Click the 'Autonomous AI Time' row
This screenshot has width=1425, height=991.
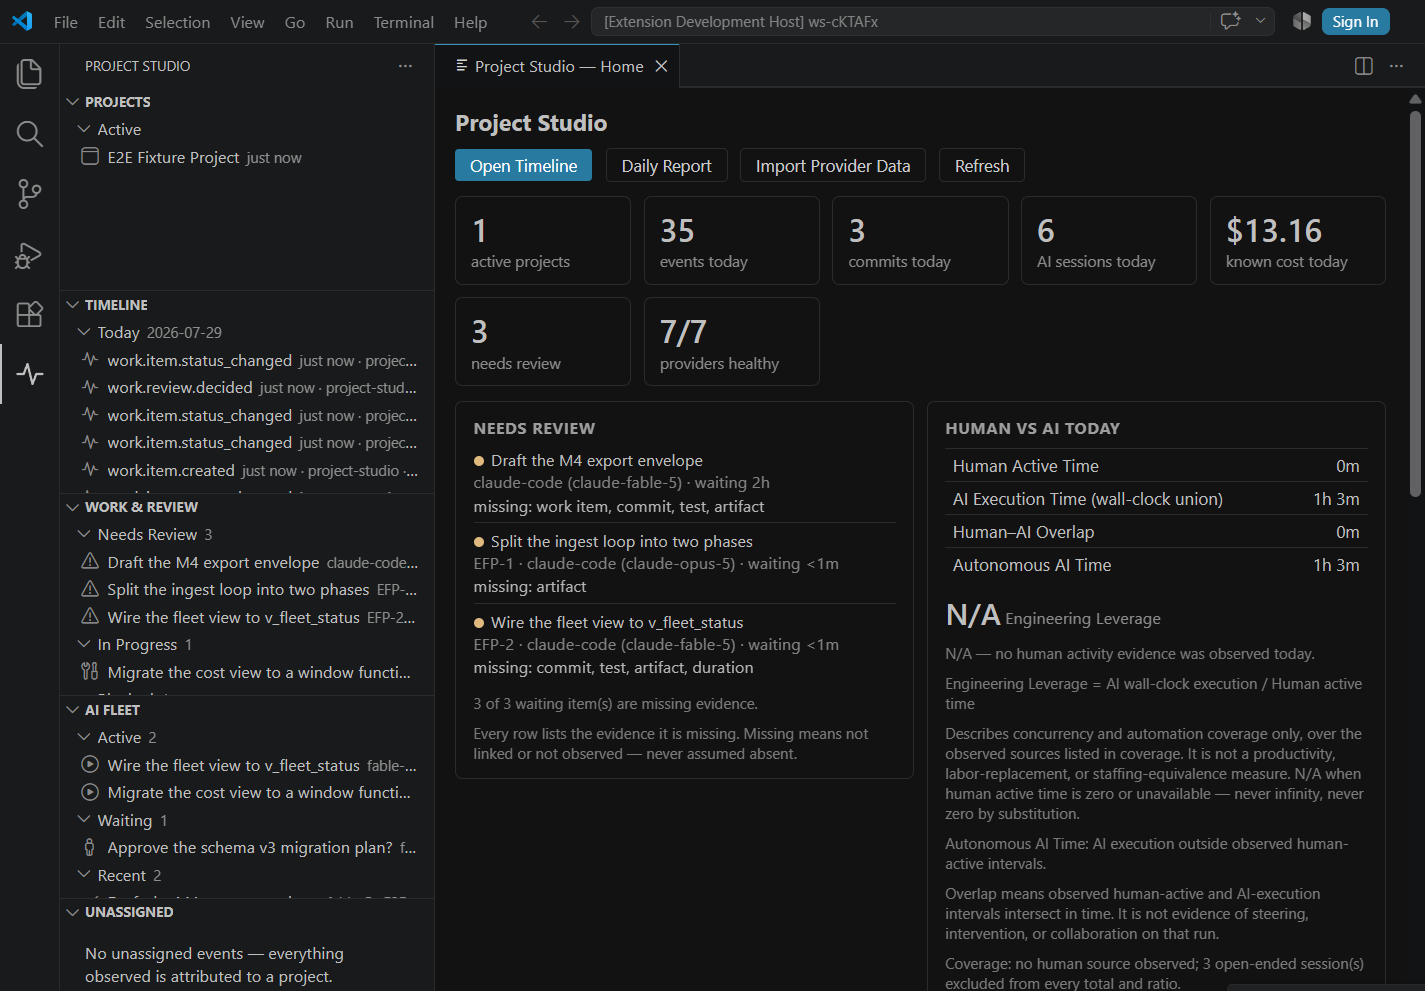[1156, 565]
